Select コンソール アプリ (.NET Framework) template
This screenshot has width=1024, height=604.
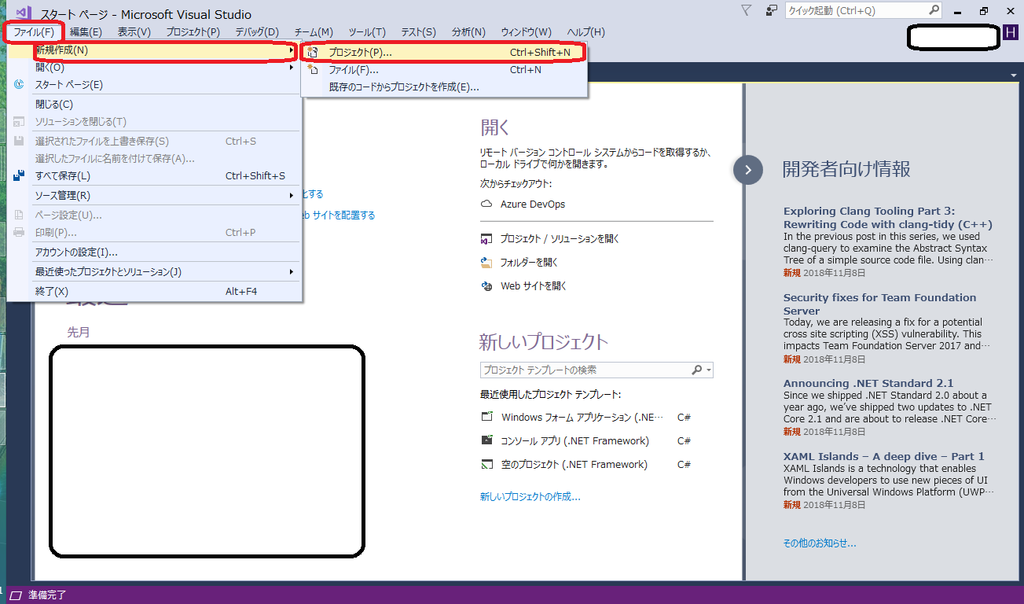(x=575, y=441)
